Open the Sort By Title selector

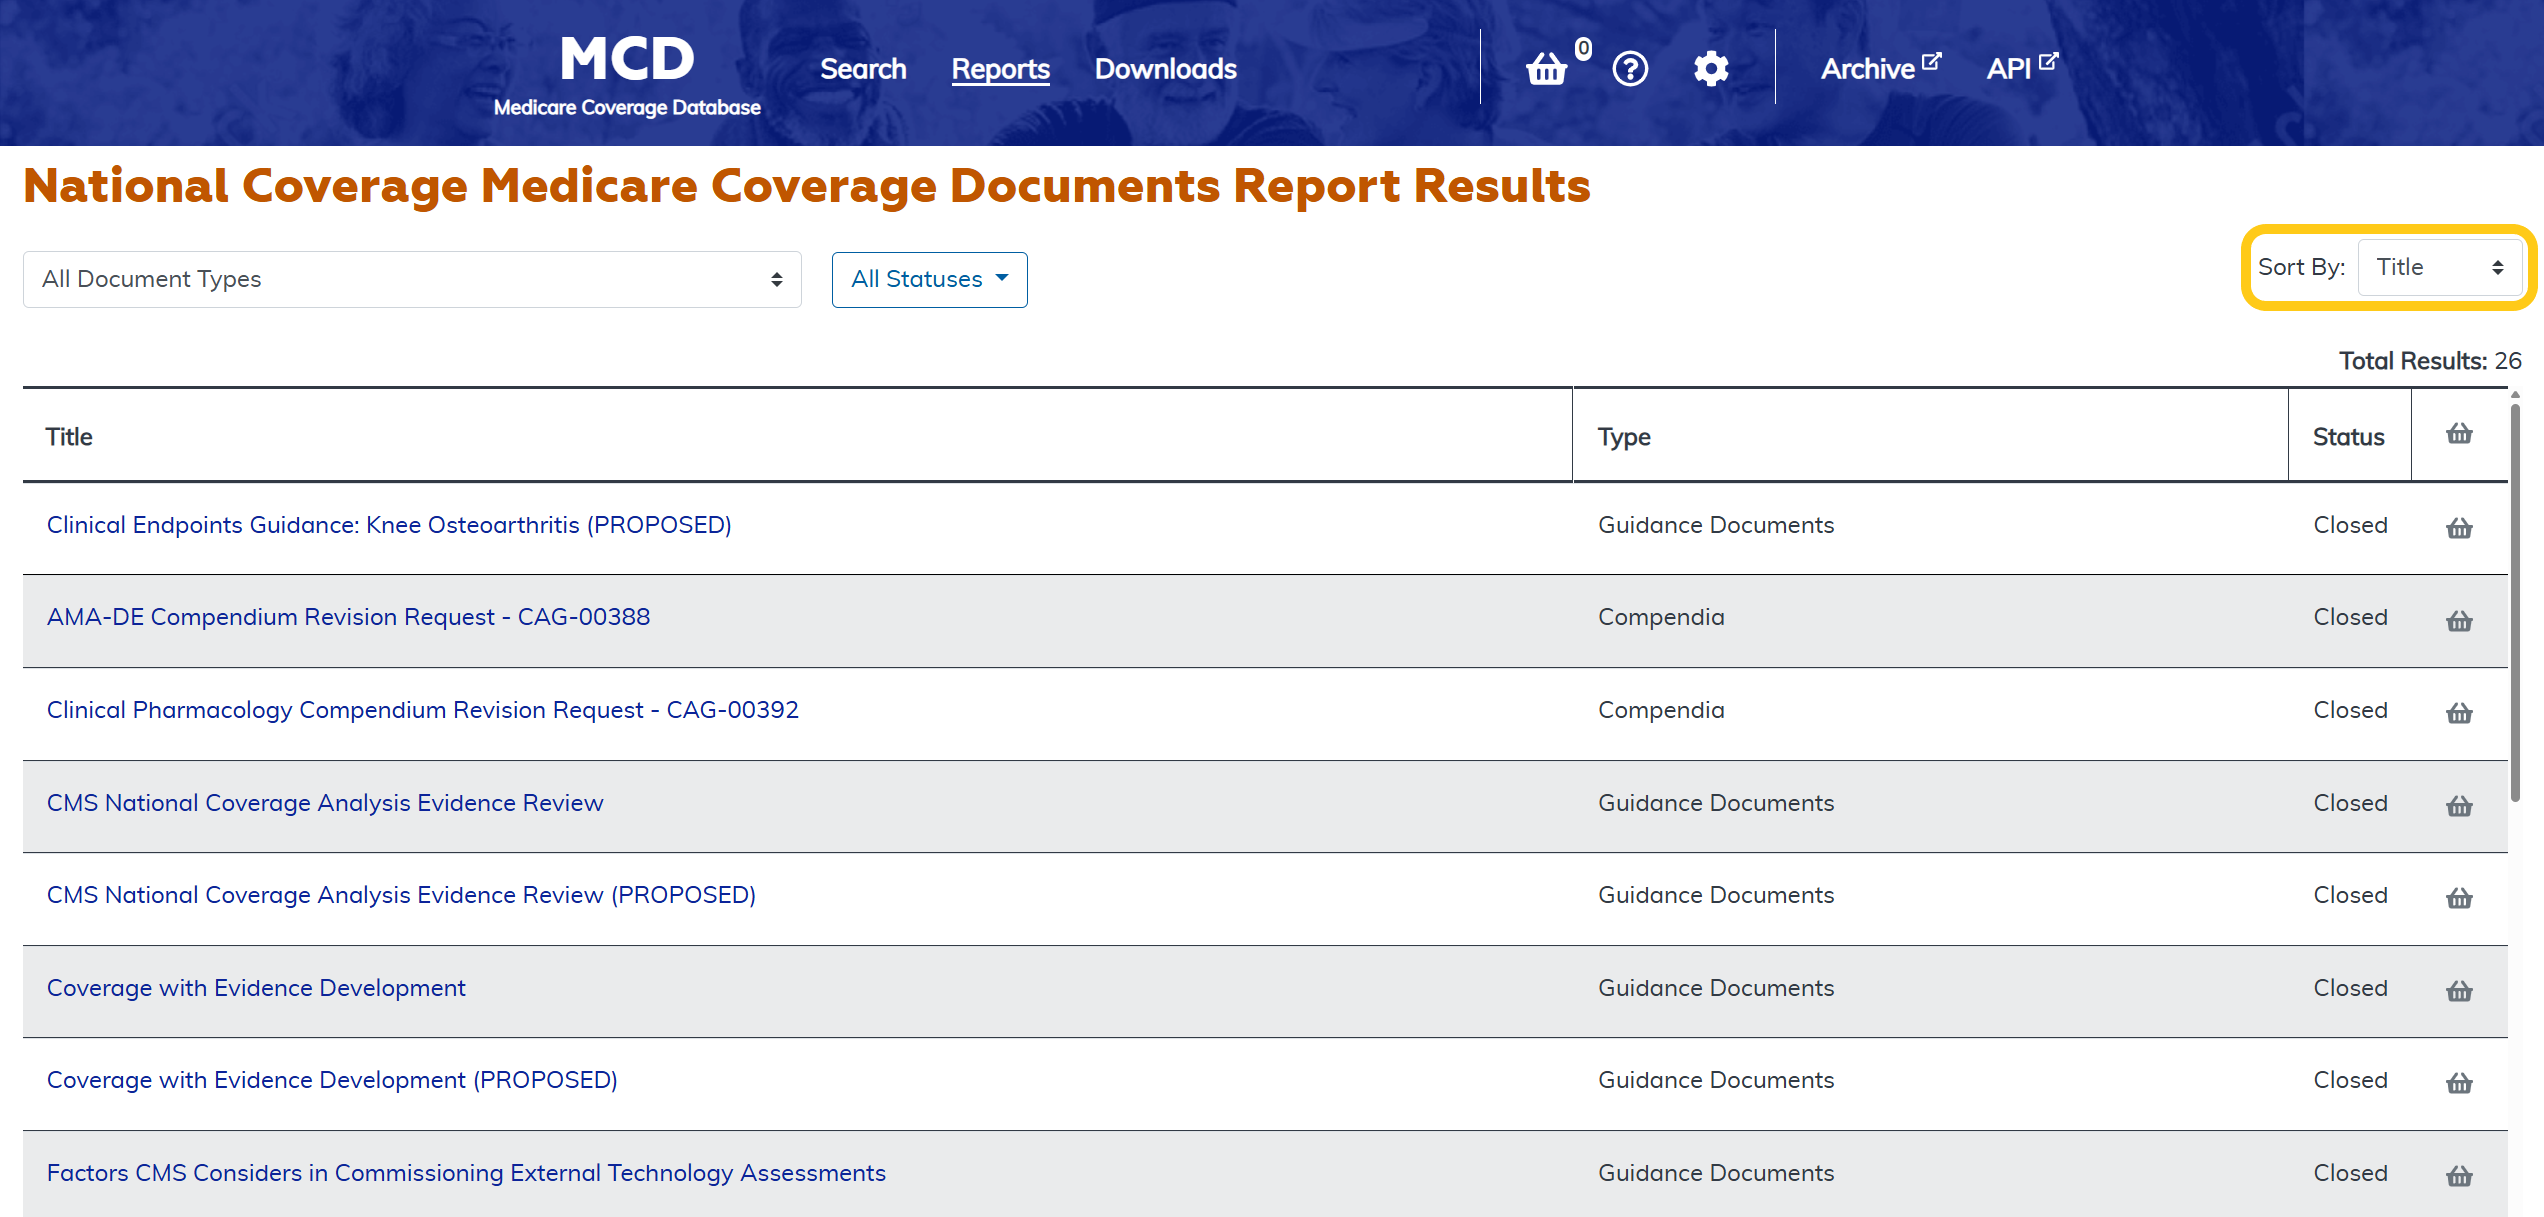2439,267
